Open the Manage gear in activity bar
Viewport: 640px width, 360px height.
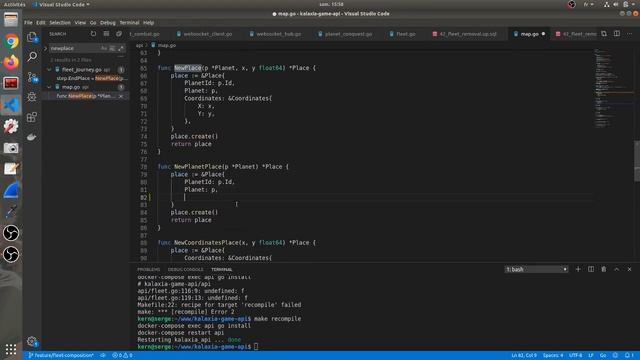coord(32,341)
